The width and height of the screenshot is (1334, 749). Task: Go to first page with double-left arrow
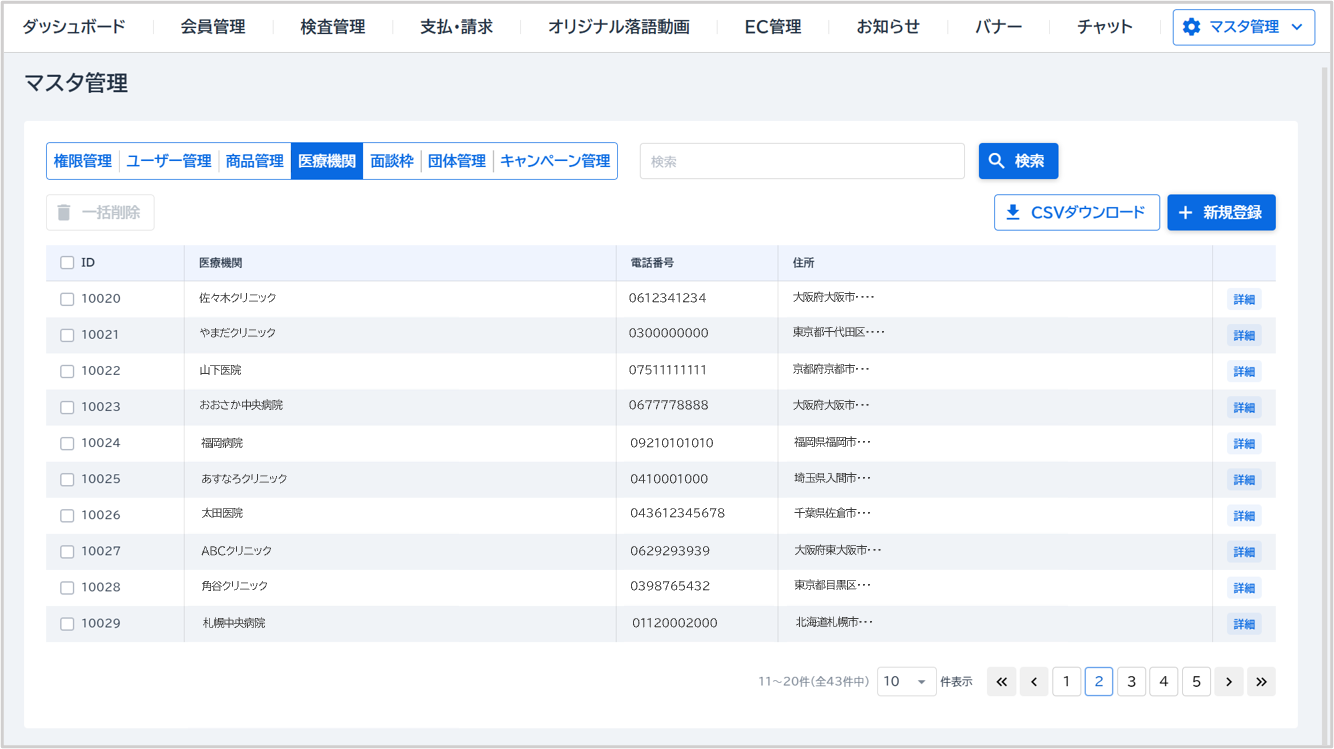[1001, 682]
